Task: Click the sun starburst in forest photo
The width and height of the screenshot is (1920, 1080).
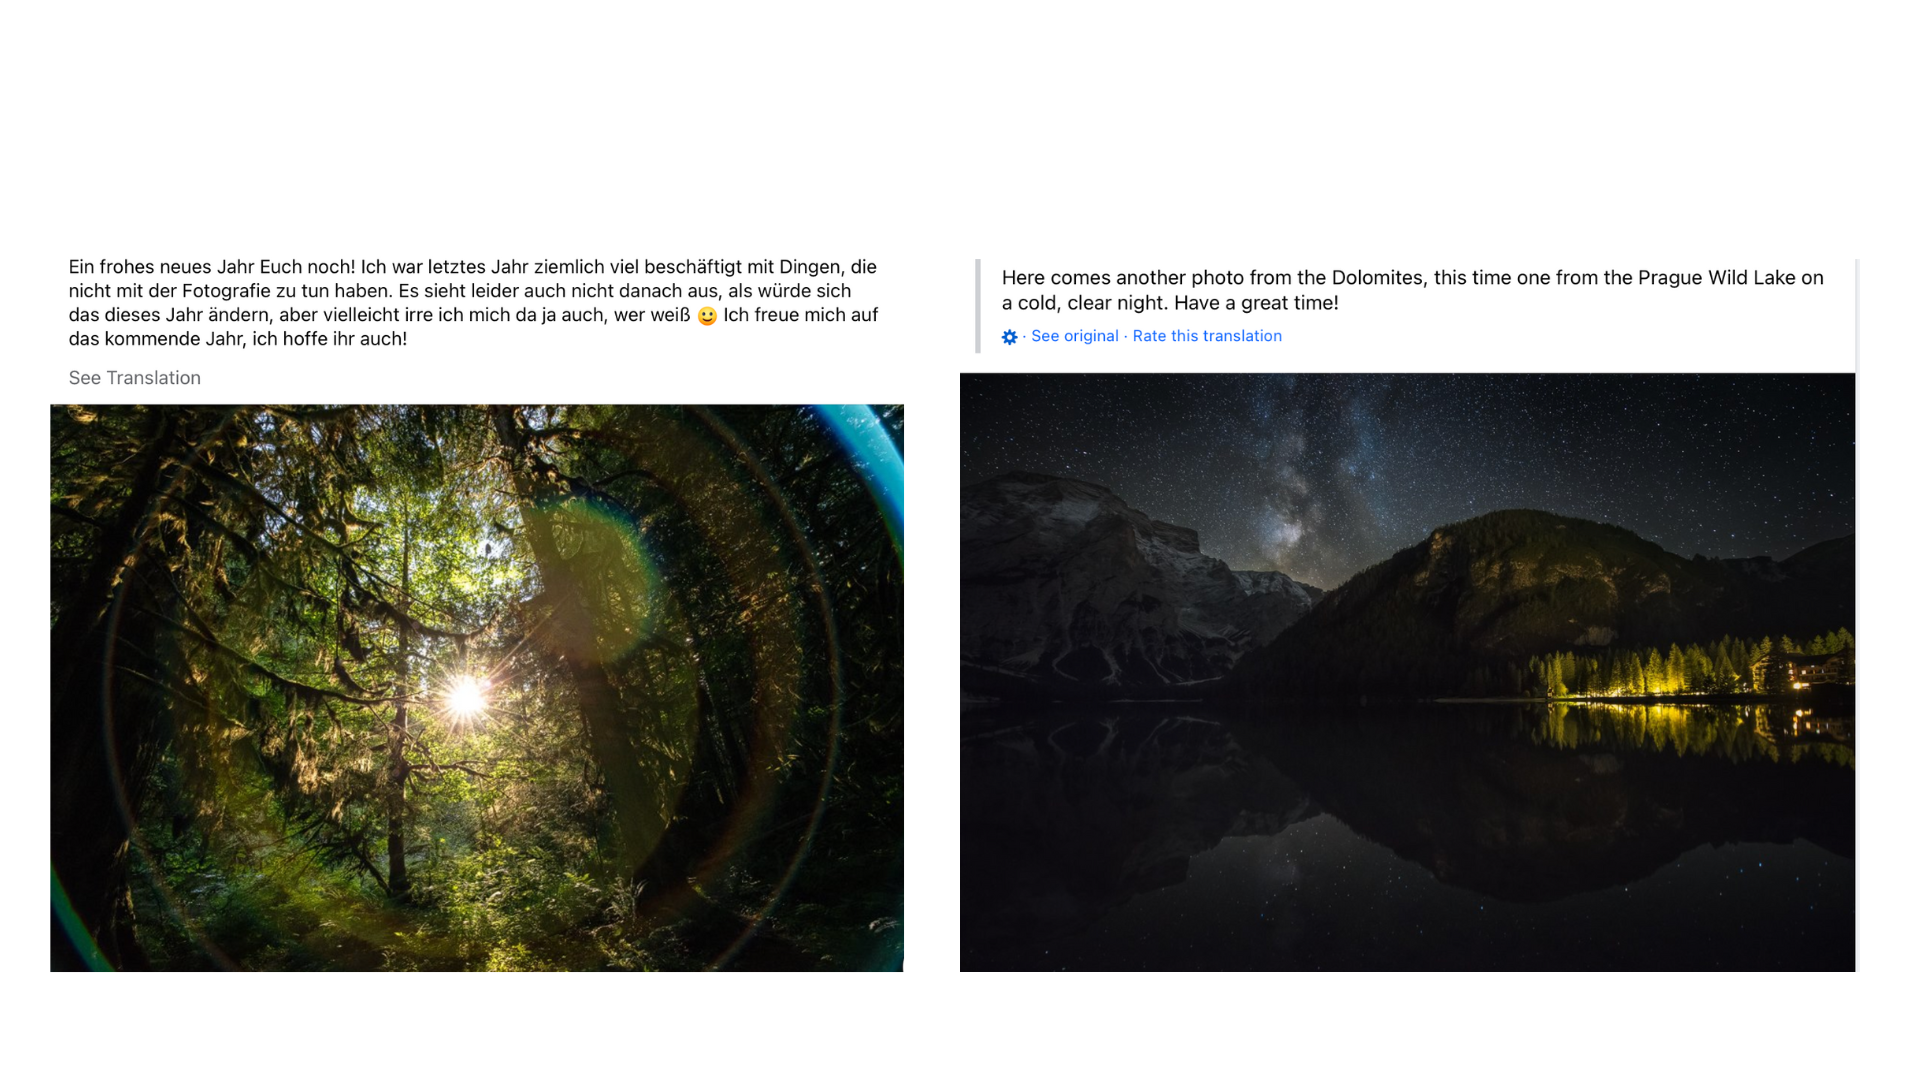Action: pyautogui.click(x=465, y=696)
